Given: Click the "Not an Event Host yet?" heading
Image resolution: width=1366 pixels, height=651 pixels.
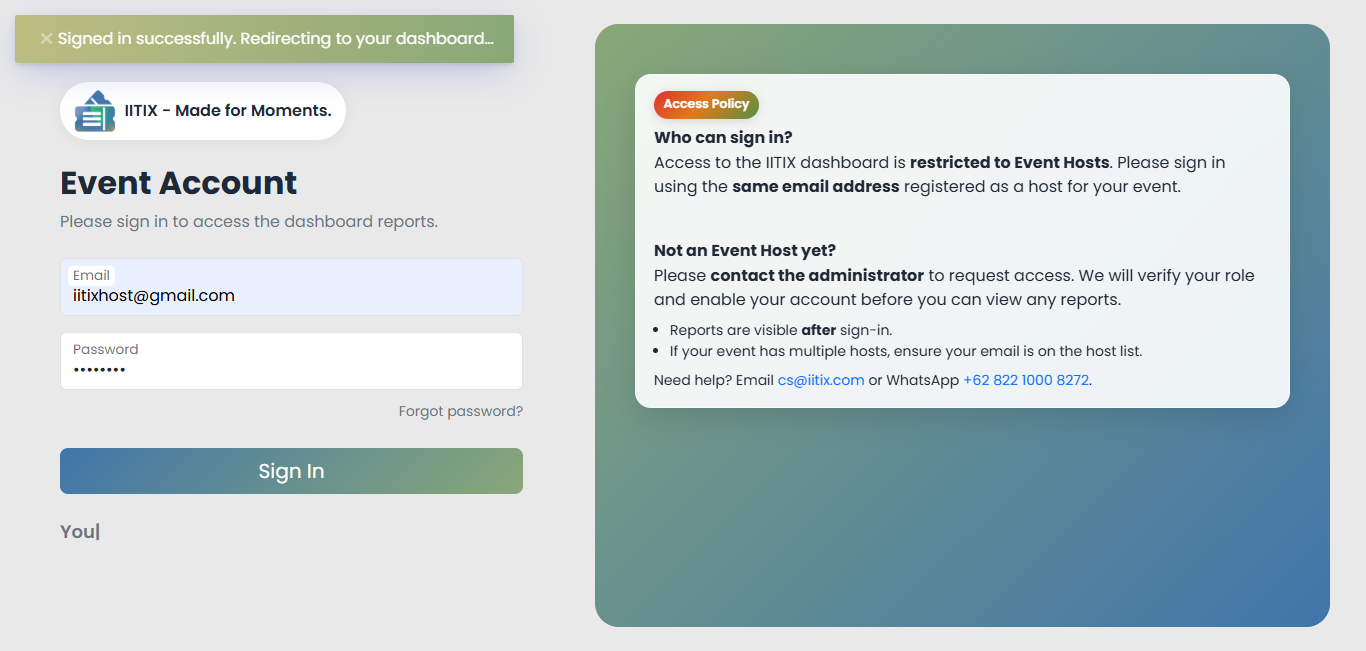Looking at the screenshot, I should [744, 250].
